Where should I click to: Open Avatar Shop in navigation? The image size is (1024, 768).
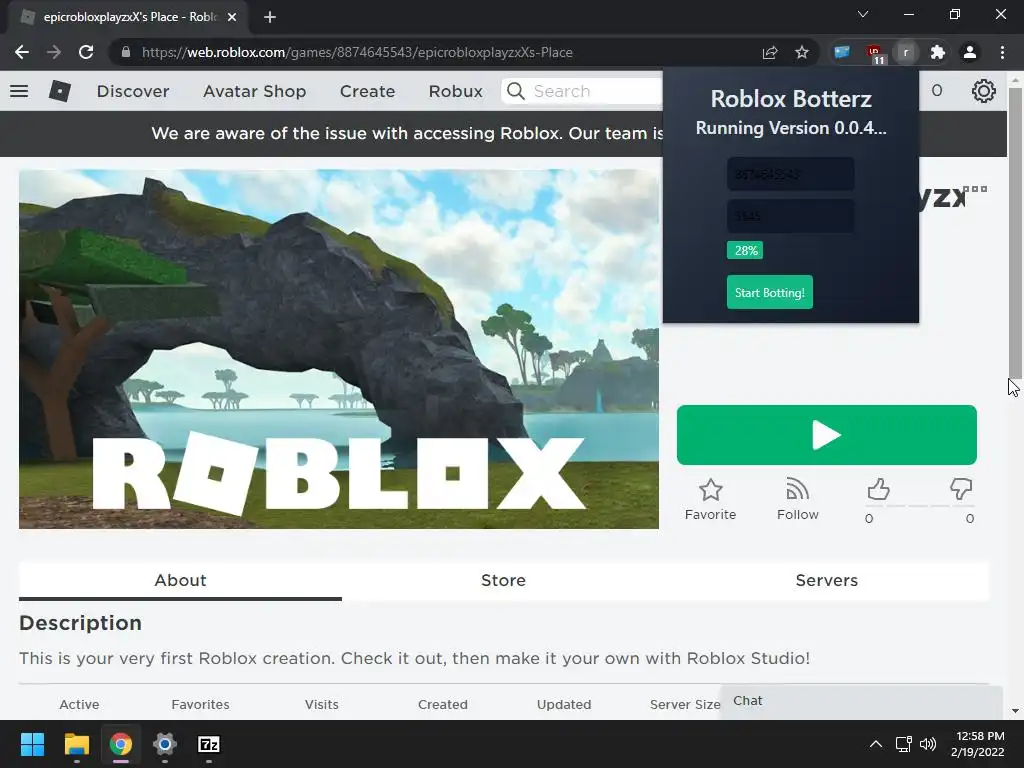[x=255, y=91]
